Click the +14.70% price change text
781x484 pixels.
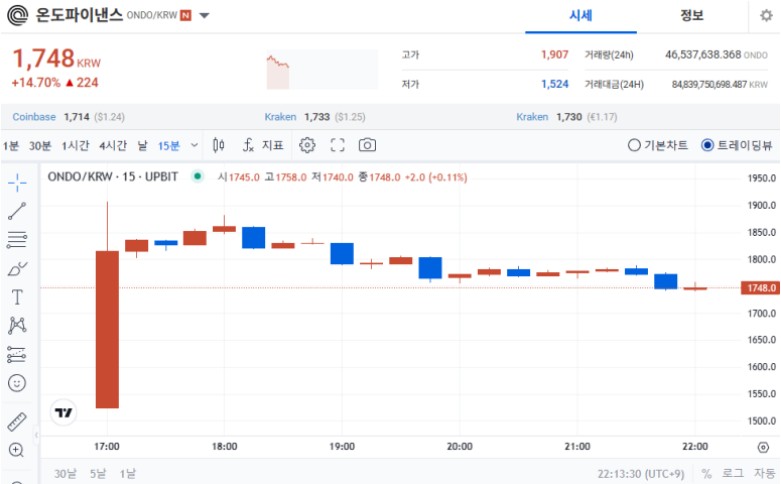(x=36, y=83)
